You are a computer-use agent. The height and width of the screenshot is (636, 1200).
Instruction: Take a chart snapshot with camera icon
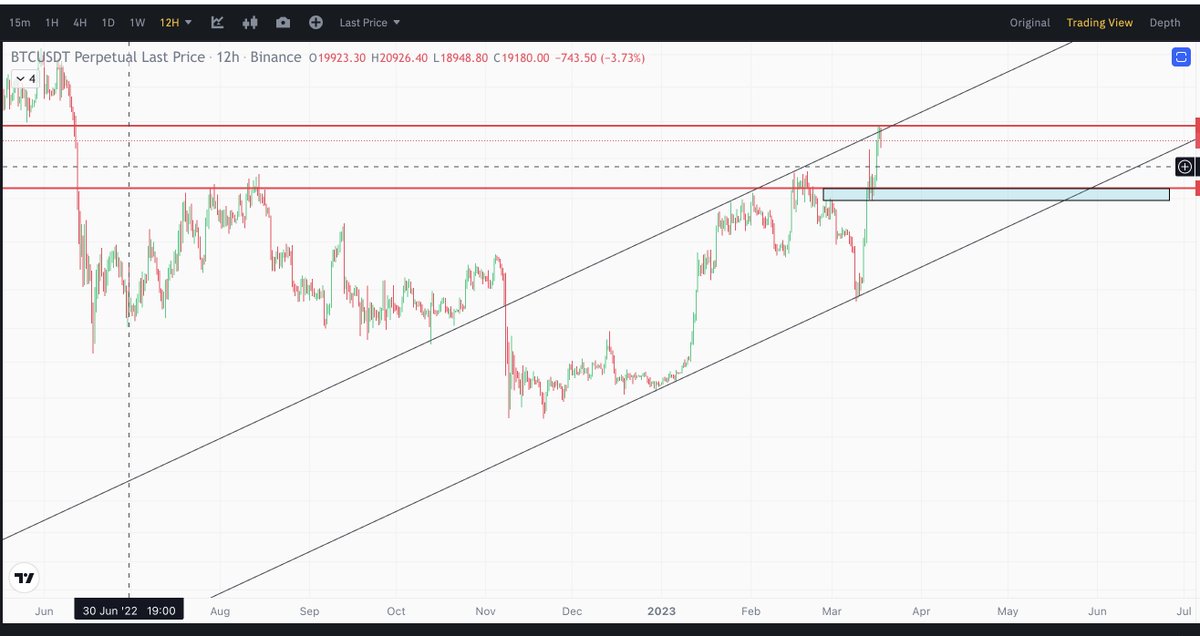pyautogui.click(x=284, y=22)
